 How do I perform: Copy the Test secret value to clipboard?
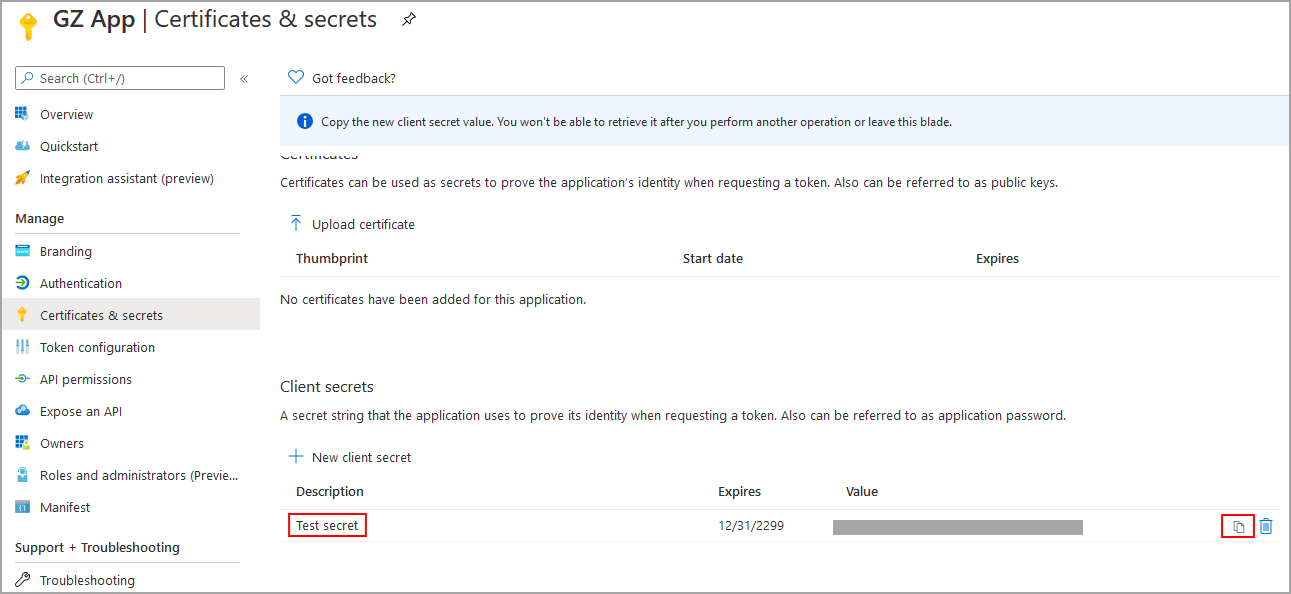pyautogui.click(x=1238, y=526)
